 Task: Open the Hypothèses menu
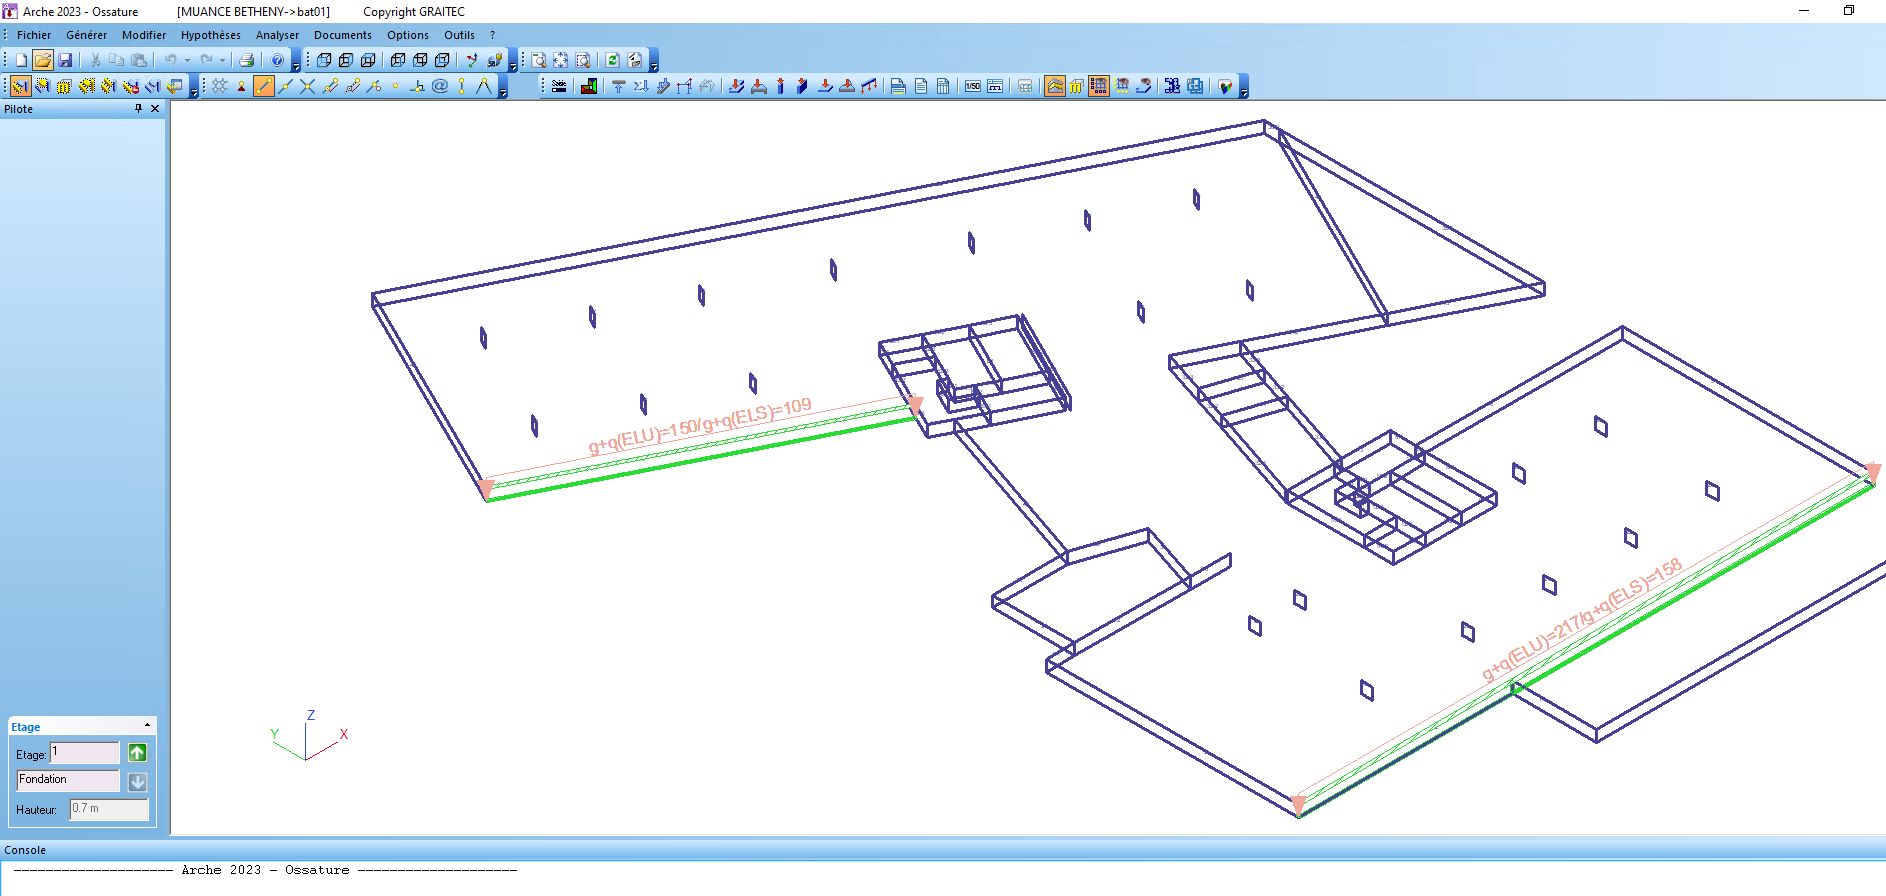coord(210,35)
